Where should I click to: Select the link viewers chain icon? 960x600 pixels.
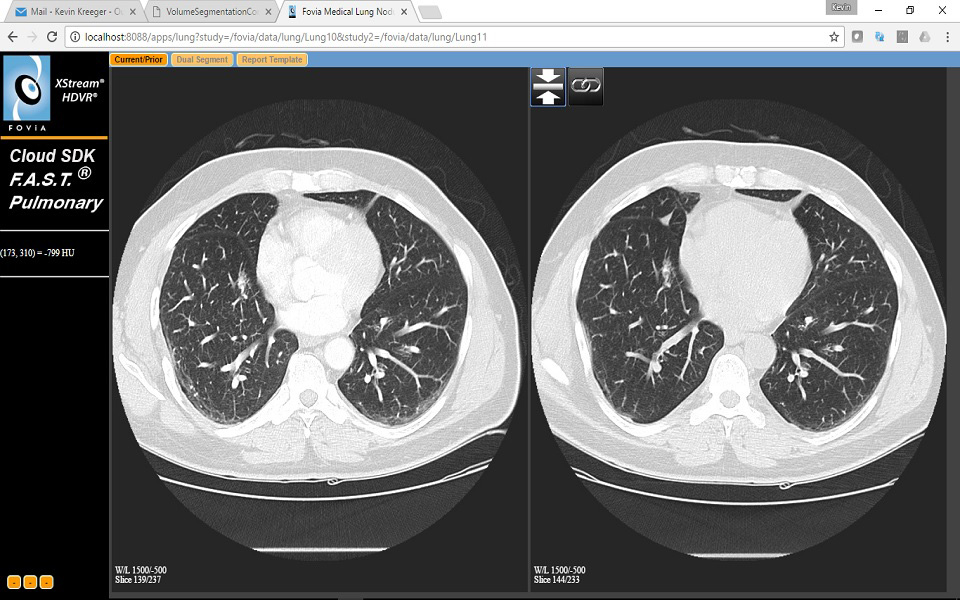[588, 86]
